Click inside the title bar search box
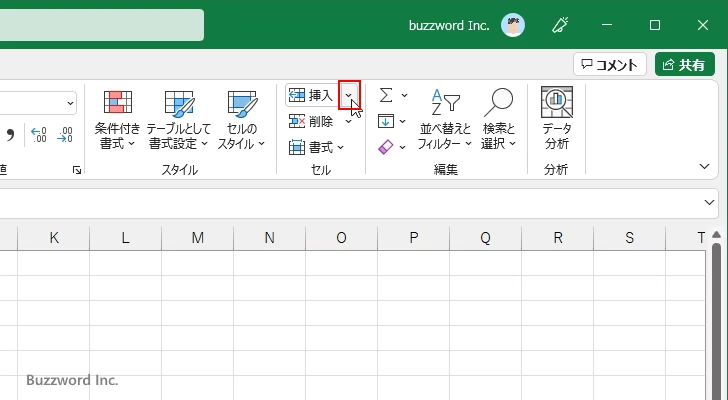 102,25
